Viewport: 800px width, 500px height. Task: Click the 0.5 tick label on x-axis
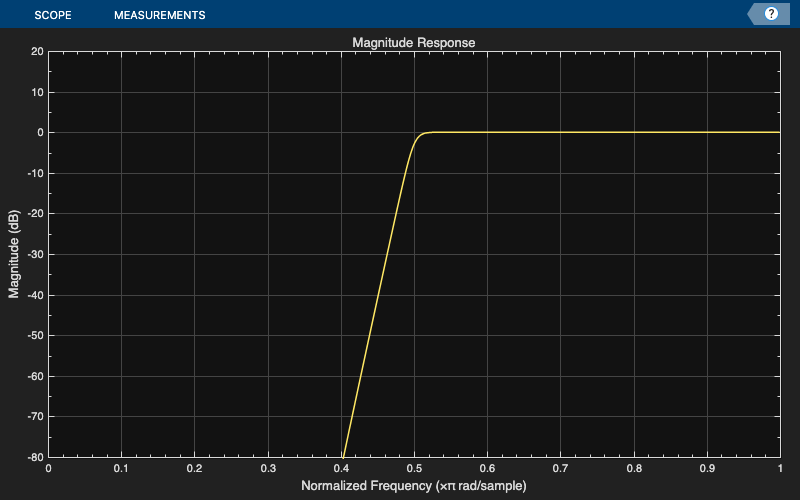point(414,468)
